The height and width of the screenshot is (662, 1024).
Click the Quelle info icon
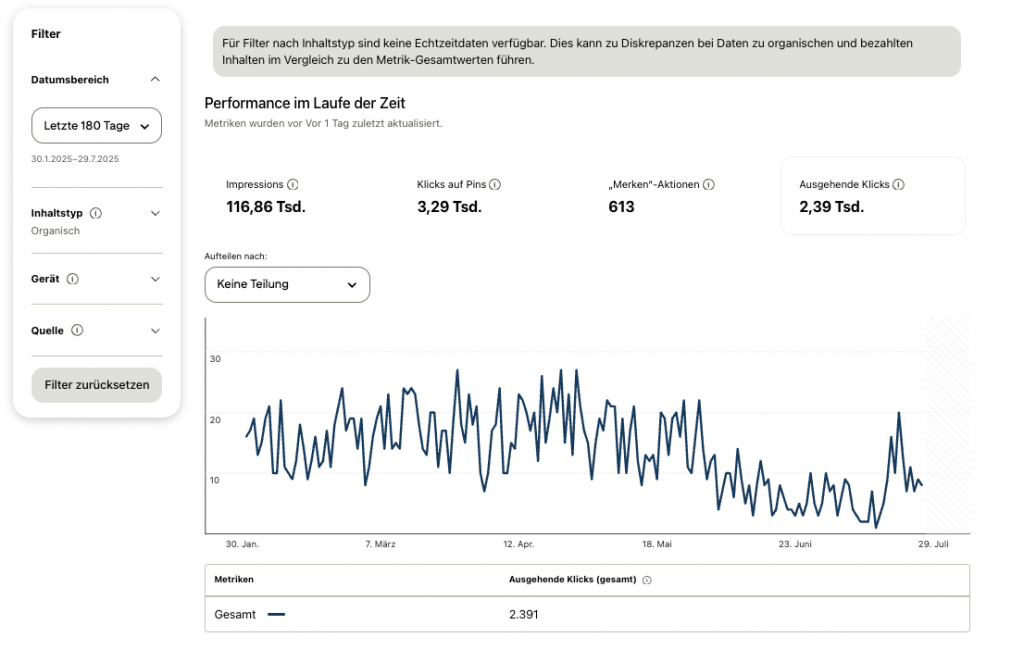[77, 330]
